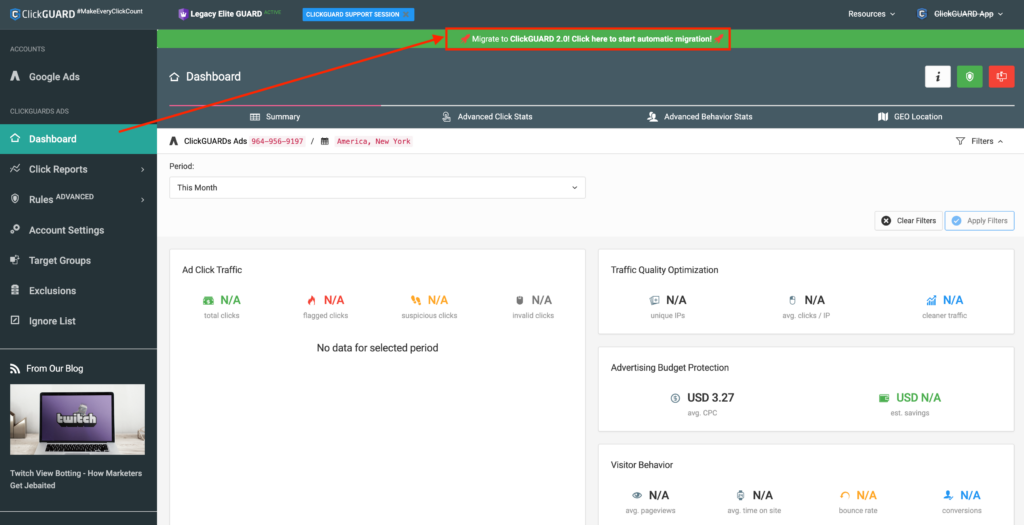The image size is (1024, 525).
Task: Click the No data for selected period message
Action: click(x=377, y=348)
